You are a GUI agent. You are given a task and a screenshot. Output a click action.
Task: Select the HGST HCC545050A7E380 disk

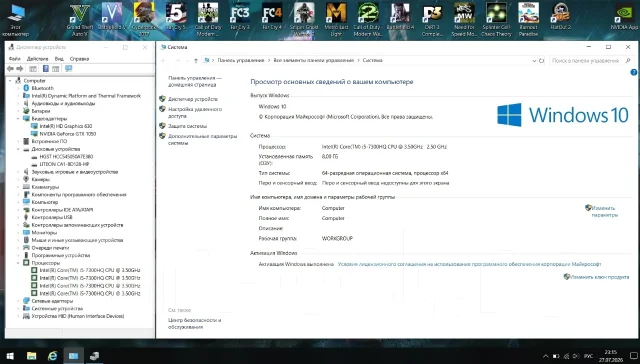66,157
